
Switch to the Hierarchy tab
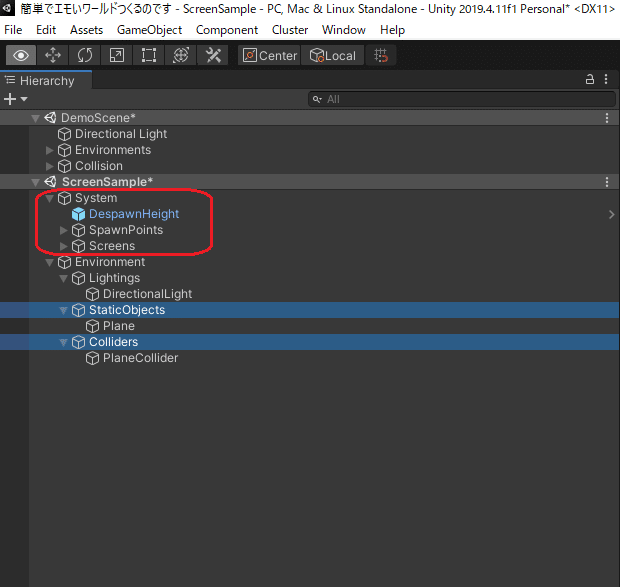point(46,81)
